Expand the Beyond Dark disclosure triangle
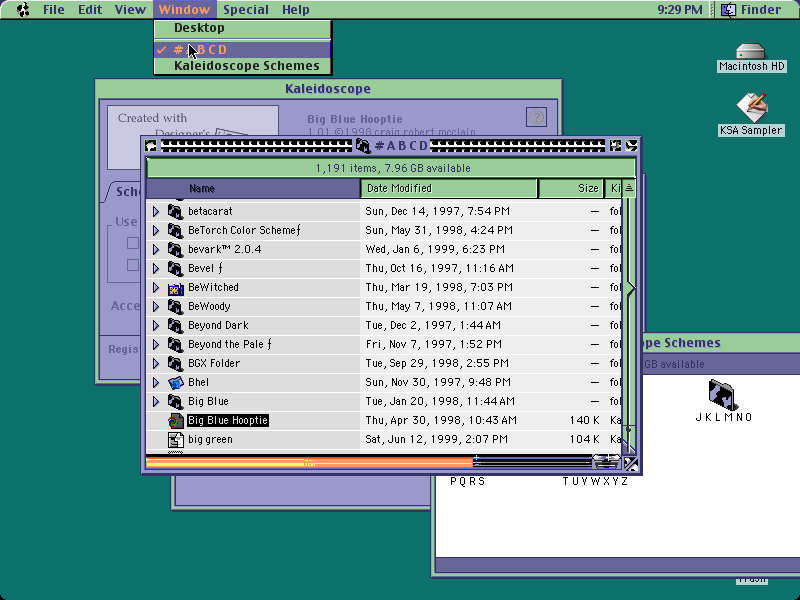 click(x=156, y=326)
